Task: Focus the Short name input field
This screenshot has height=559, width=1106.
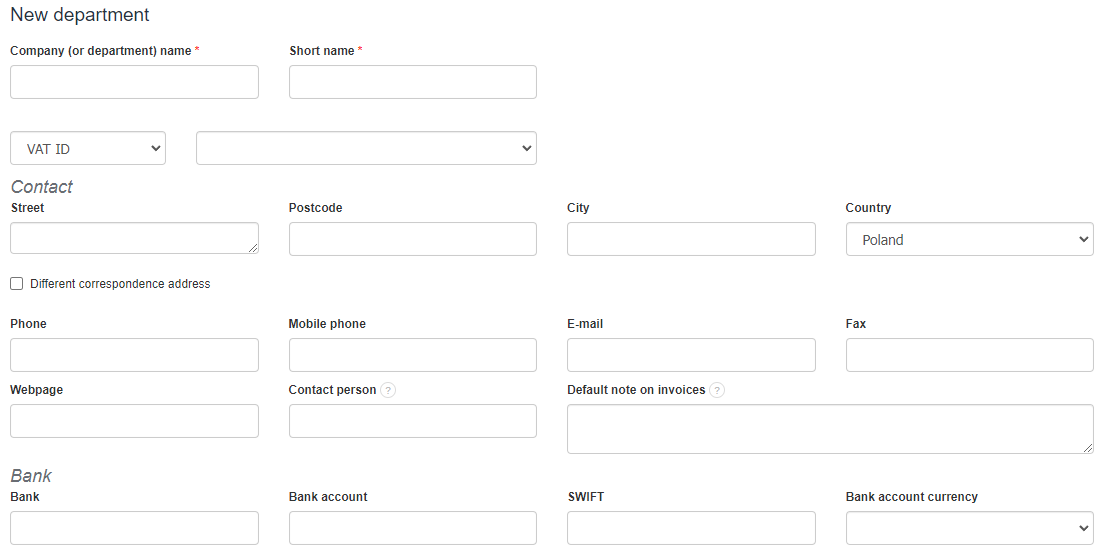Action: click(412, 82)
